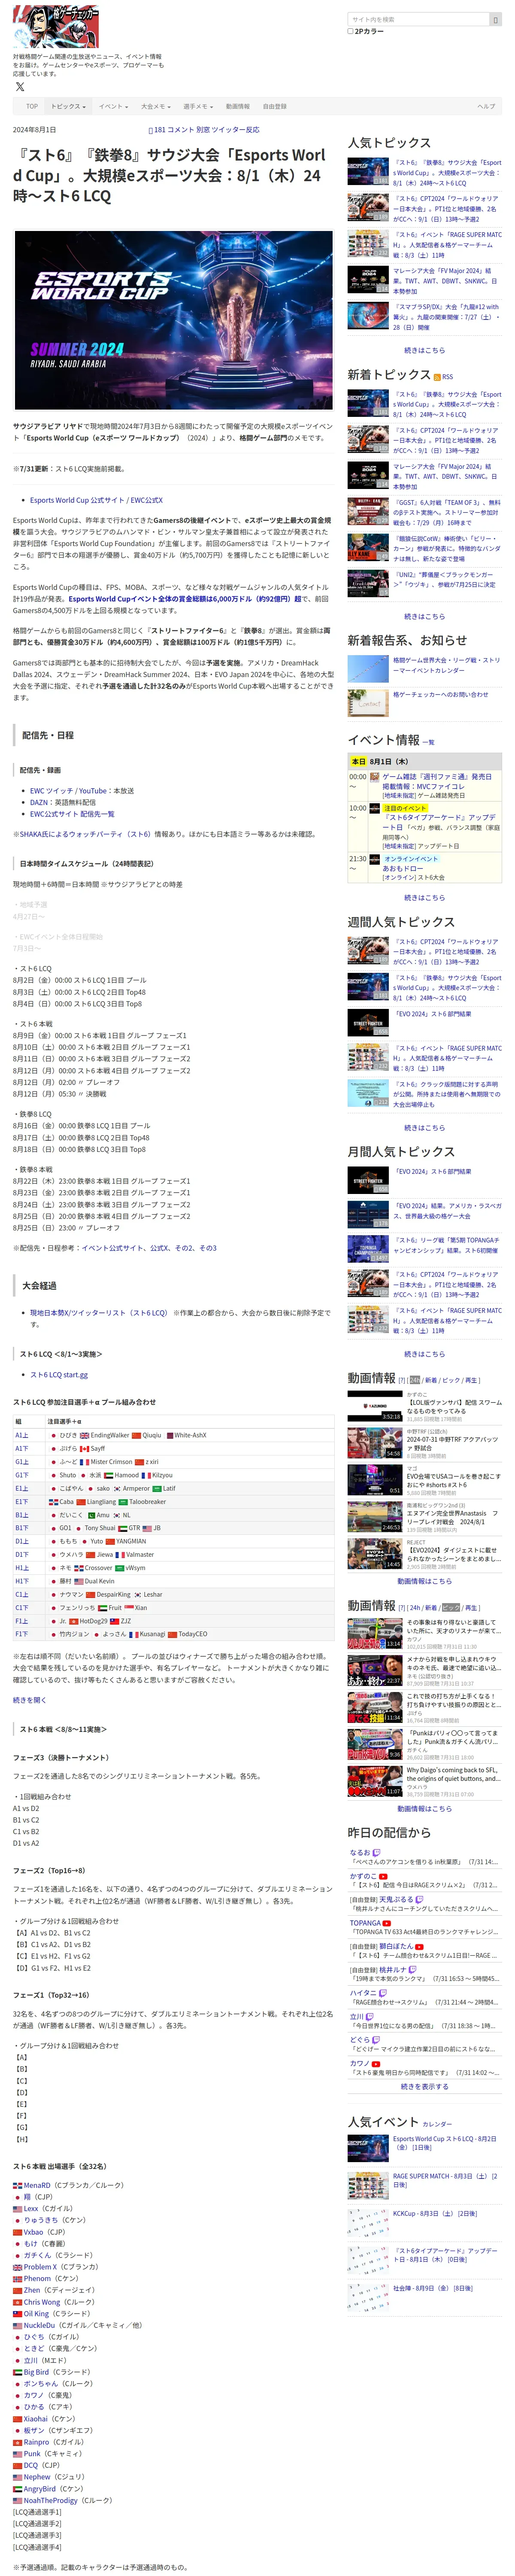Click the Twitch icon next to 立川
515x2576 pixels.
click(x=370, y=2017)
